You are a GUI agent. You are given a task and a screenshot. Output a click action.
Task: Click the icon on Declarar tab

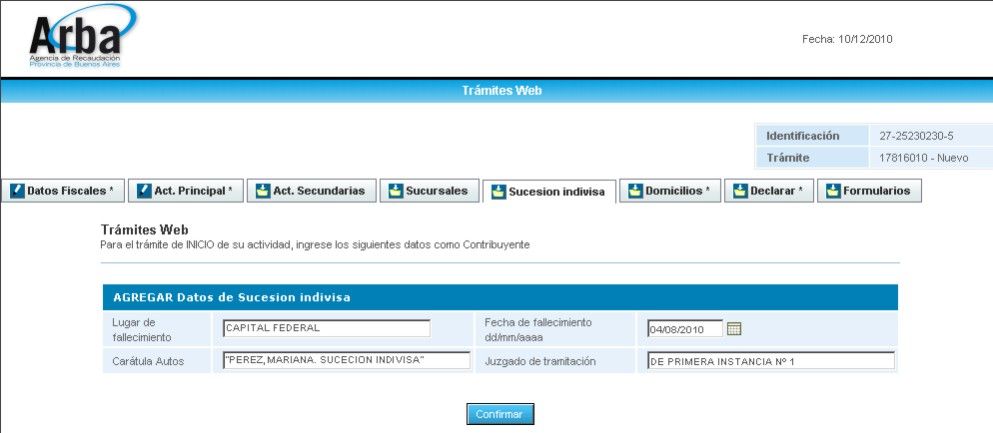tap(740, 191)
